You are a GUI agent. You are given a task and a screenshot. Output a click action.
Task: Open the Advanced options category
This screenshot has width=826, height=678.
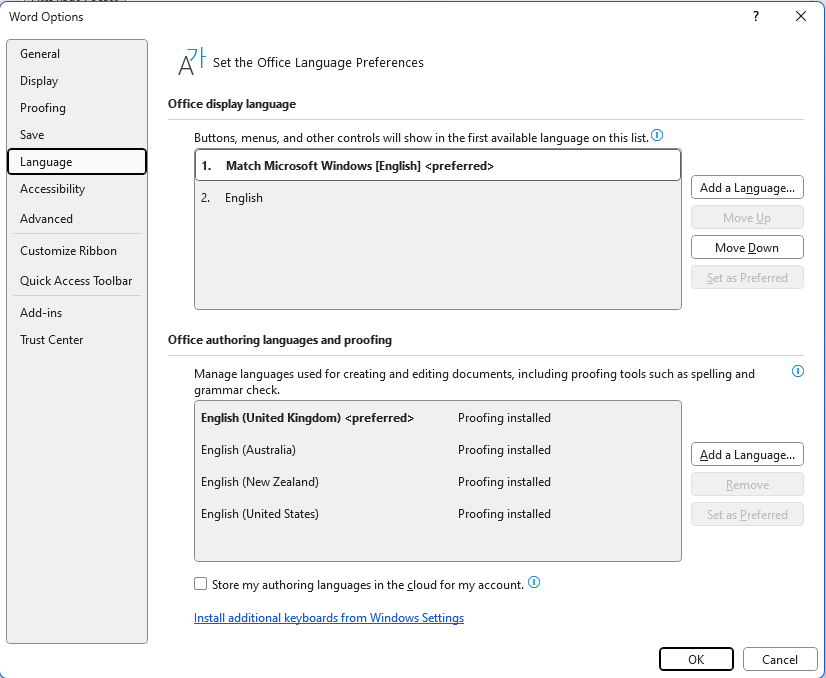point(77,219)
